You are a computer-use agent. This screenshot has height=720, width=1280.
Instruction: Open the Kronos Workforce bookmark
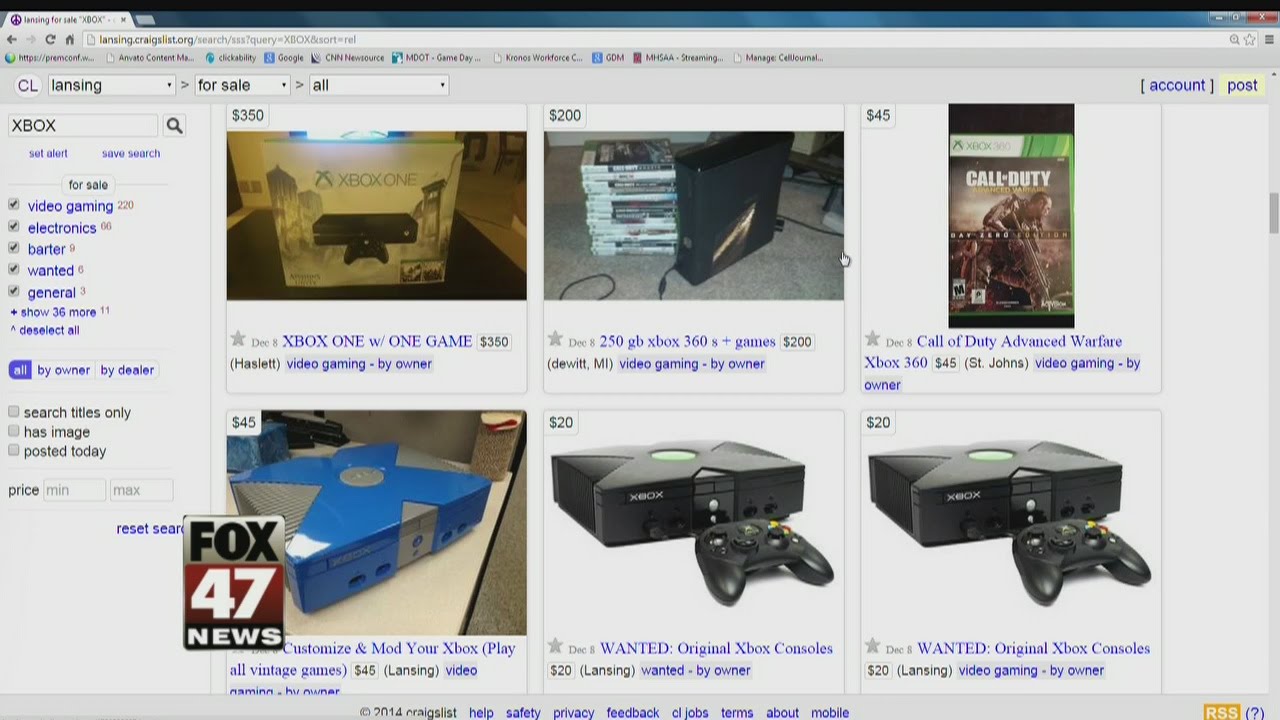[x=538, y=58]
